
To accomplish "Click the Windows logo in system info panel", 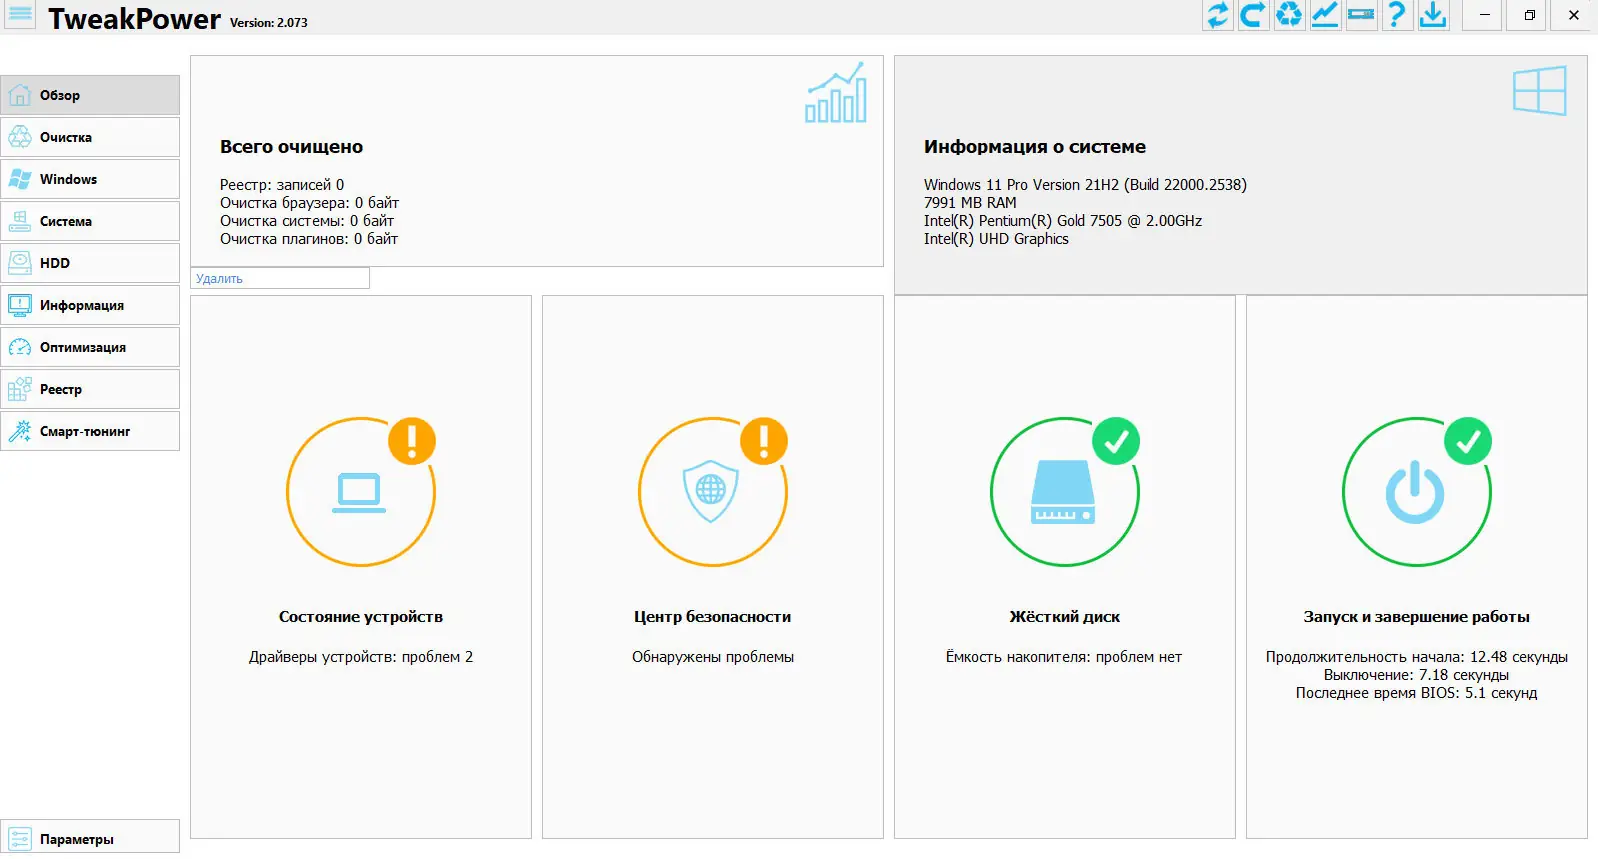I will 1540,90.
